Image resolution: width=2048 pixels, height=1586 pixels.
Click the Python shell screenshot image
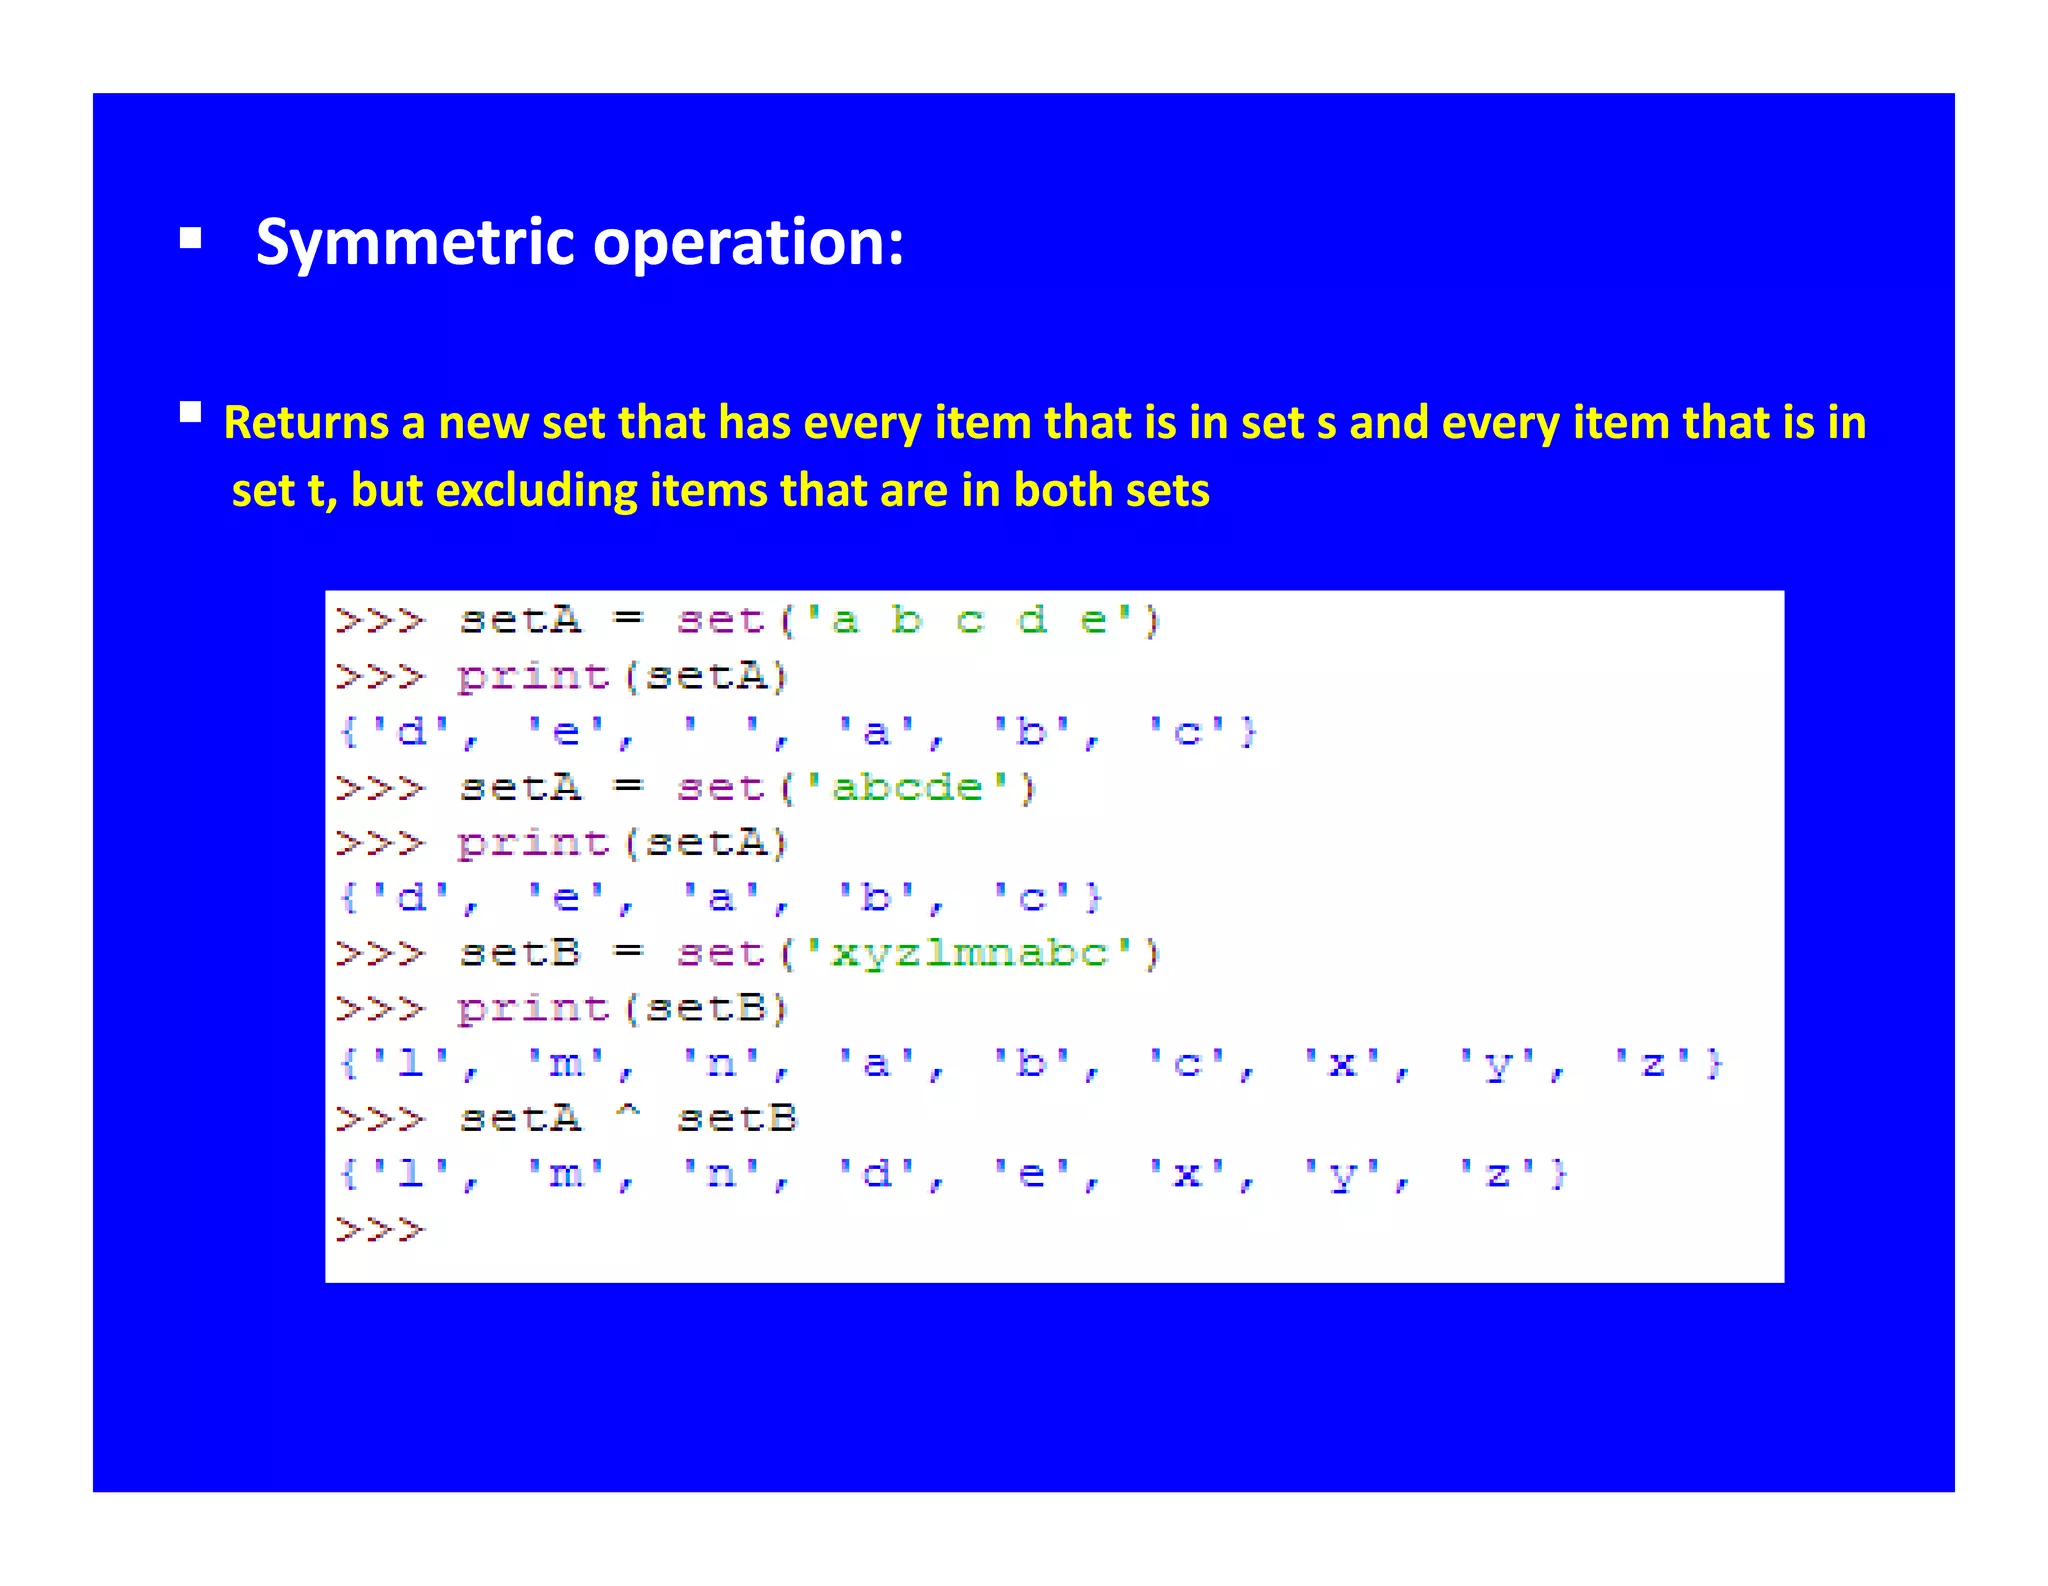1054,936
